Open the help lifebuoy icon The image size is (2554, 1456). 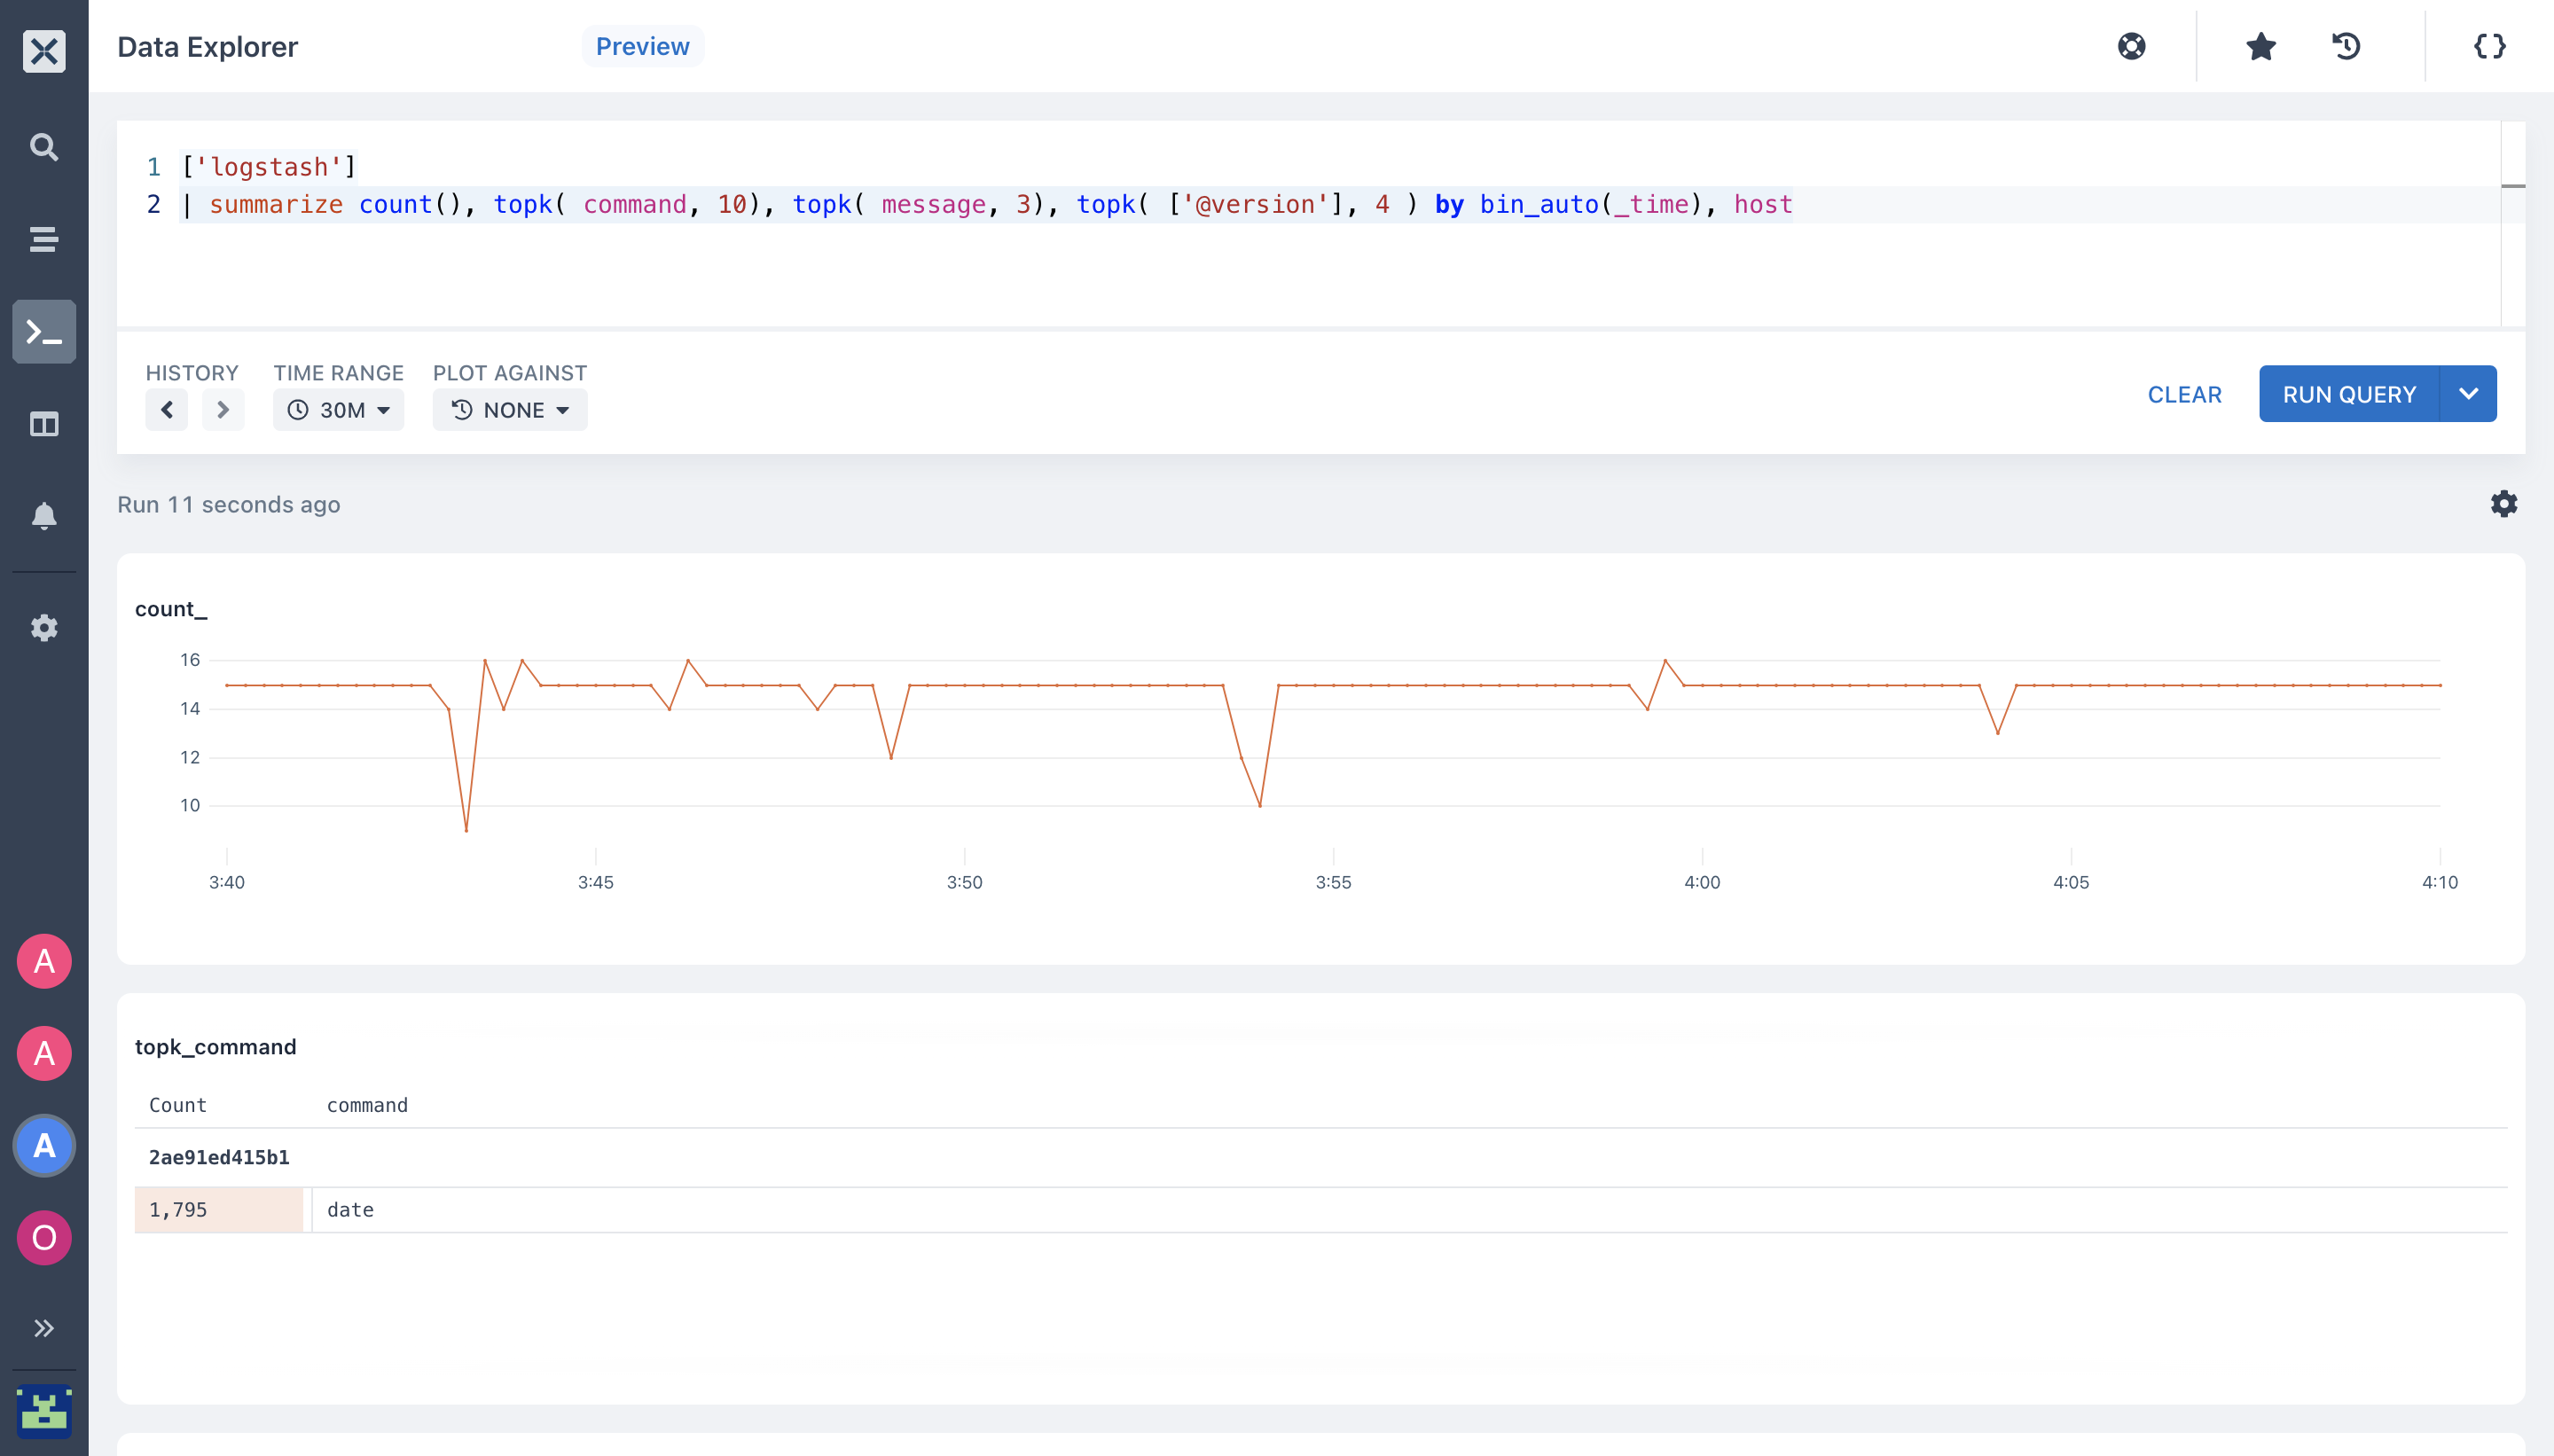(2131, 46)
